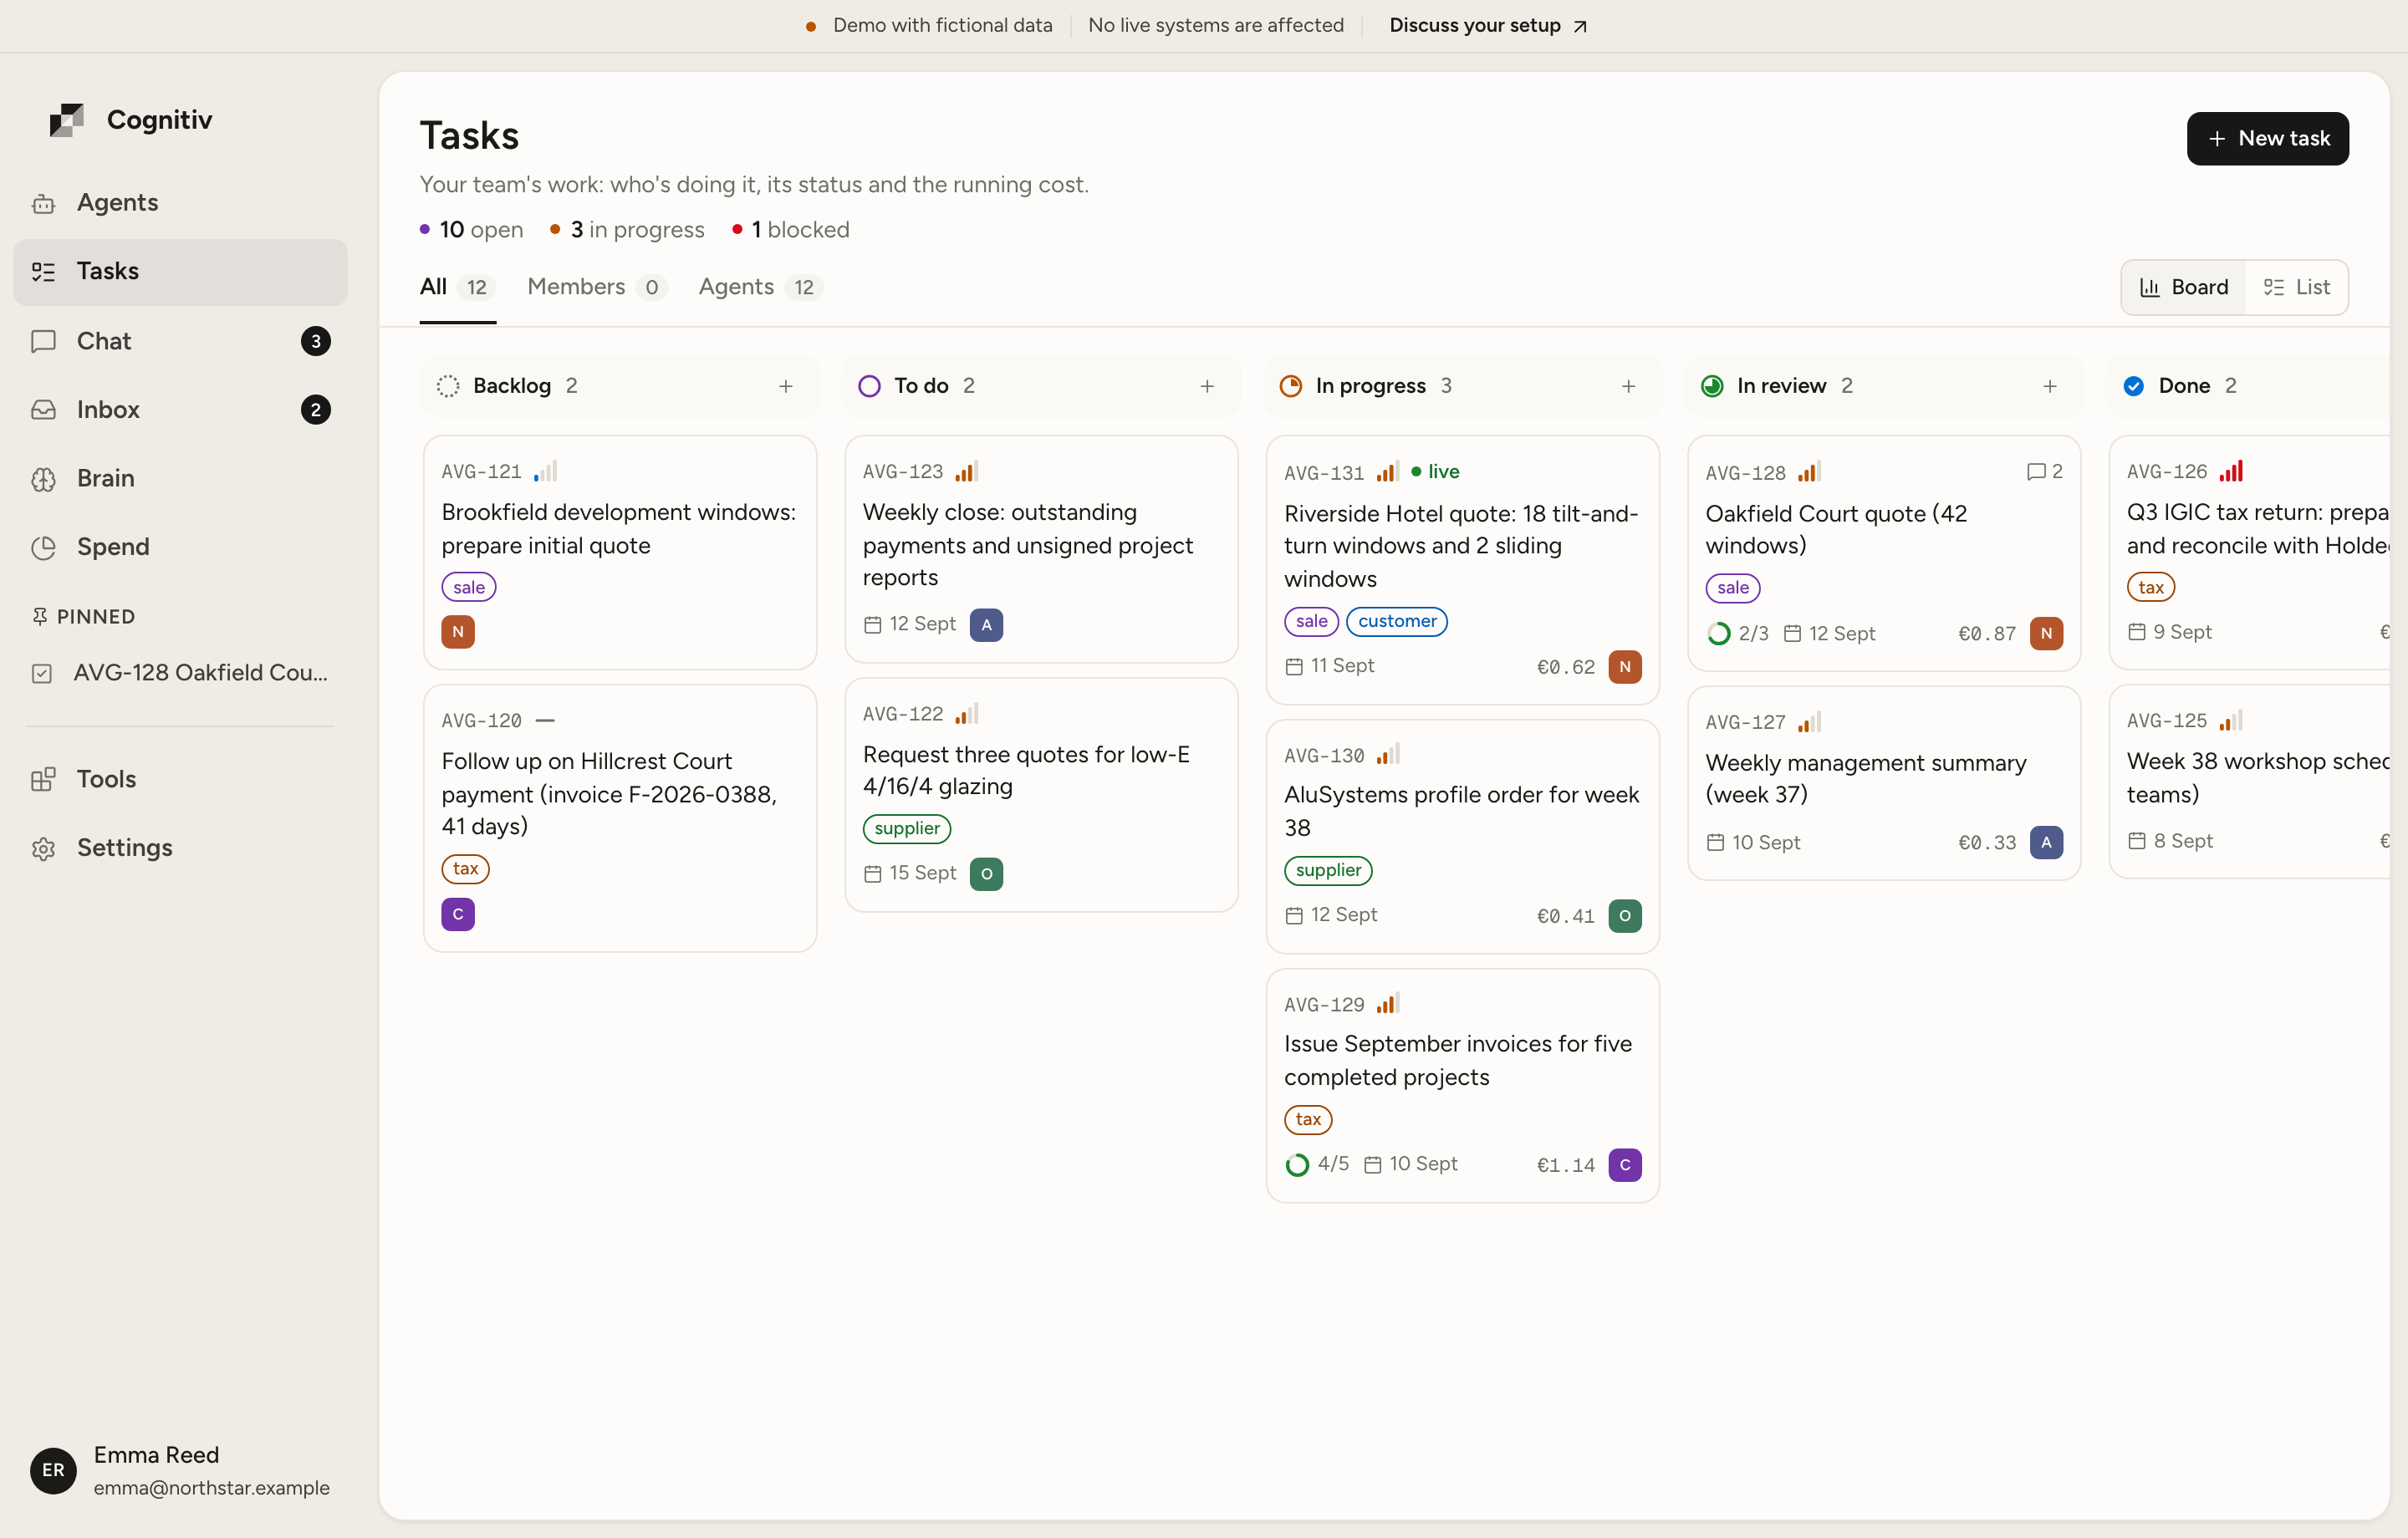Go to Tasks in the sidebar

pyautogui.click(x=180, y=272)
